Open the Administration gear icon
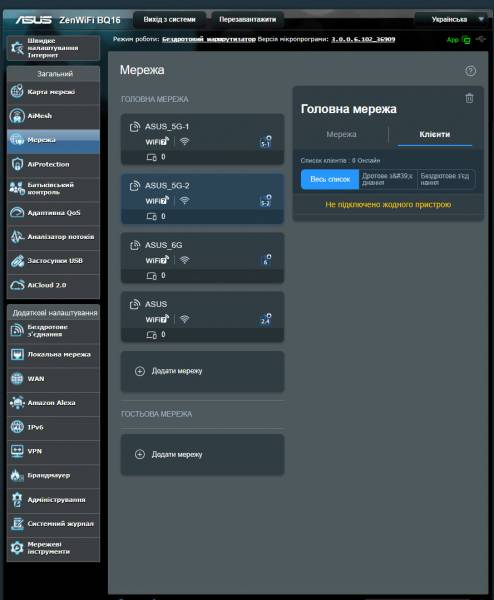 click(x=17, y=499)
